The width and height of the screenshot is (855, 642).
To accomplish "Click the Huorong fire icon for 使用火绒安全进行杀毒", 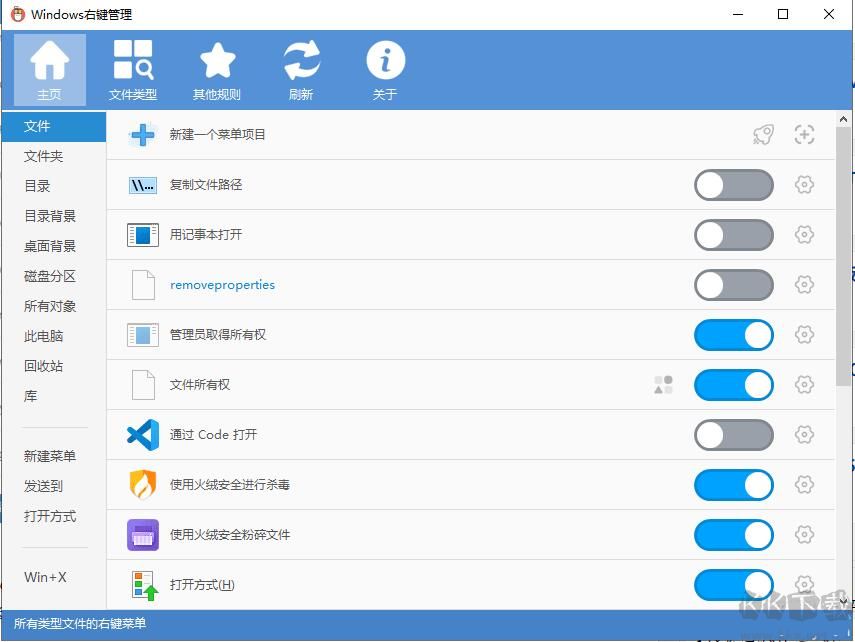I will point(142,485).
